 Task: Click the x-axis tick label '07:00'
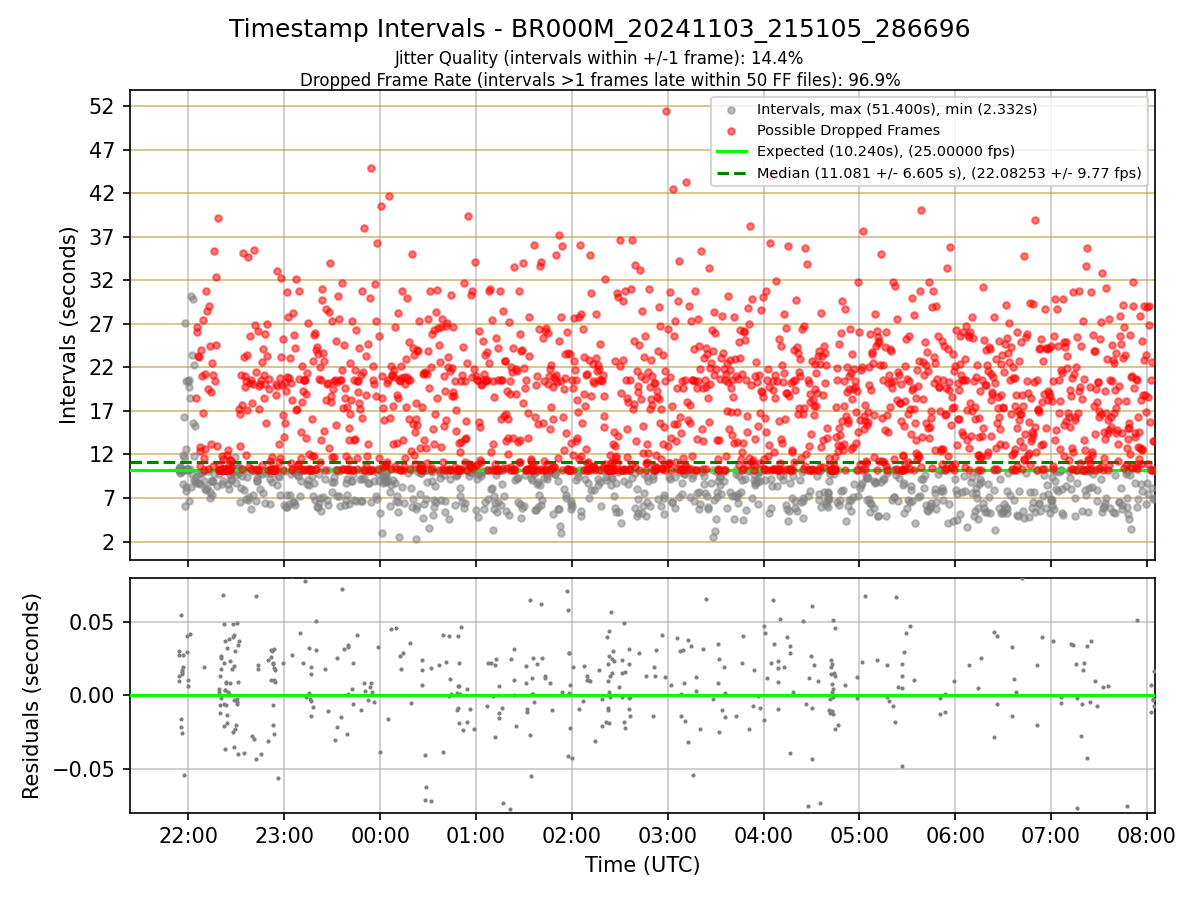point(1051,835)
